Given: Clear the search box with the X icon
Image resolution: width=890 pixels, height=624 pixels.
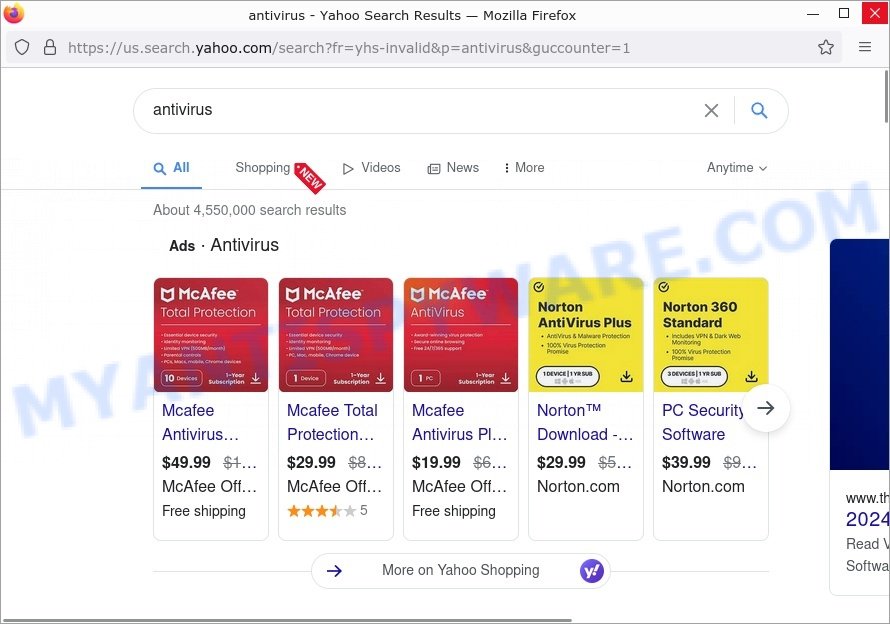Looking at the screenshot, I should pos(711,110).
